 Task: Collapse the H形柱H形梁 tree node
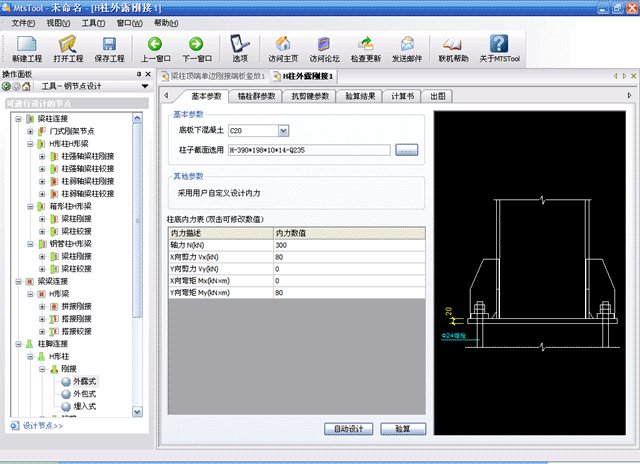[x=30, y=144]
